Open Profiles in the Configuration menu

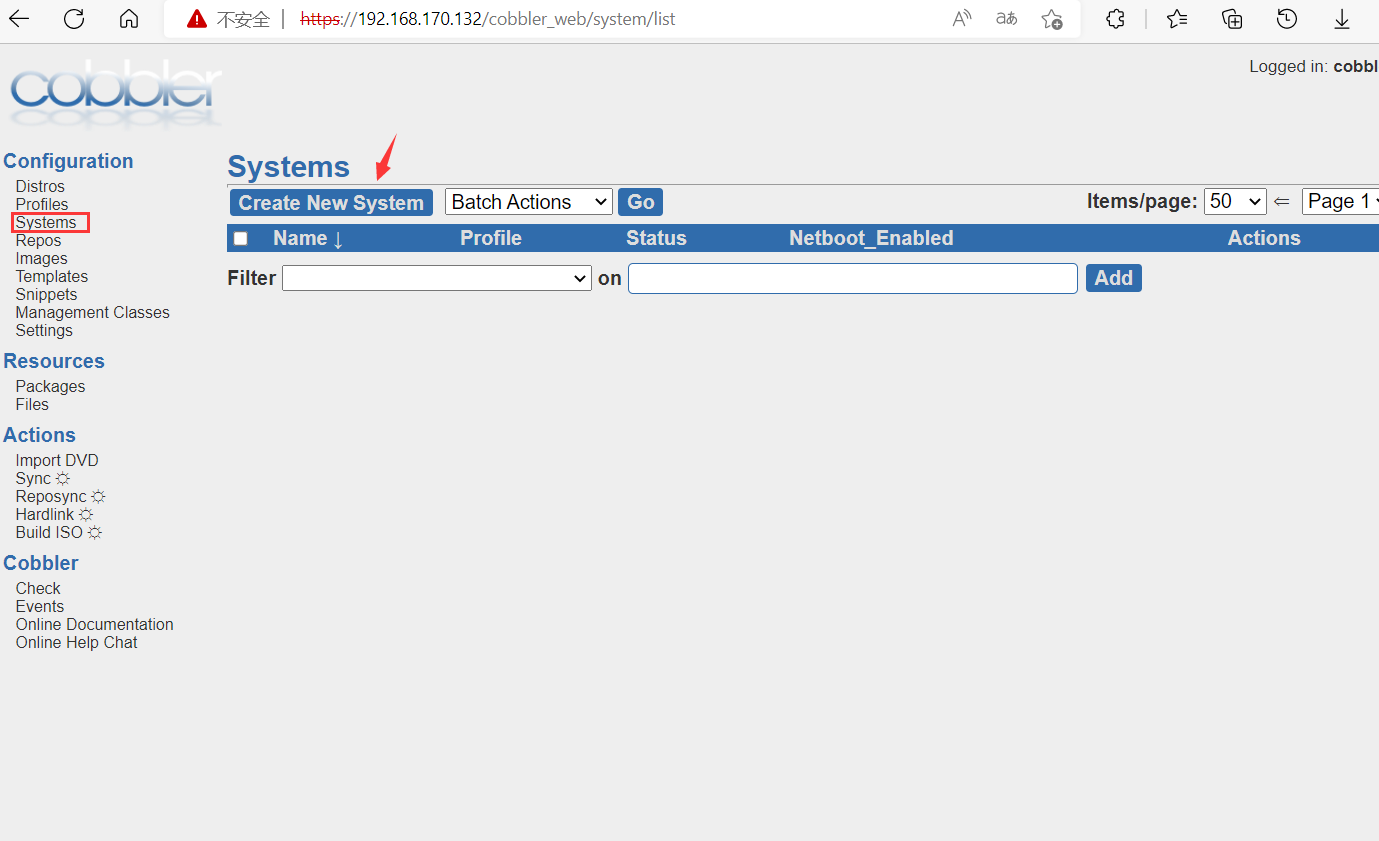coord(42,205)
